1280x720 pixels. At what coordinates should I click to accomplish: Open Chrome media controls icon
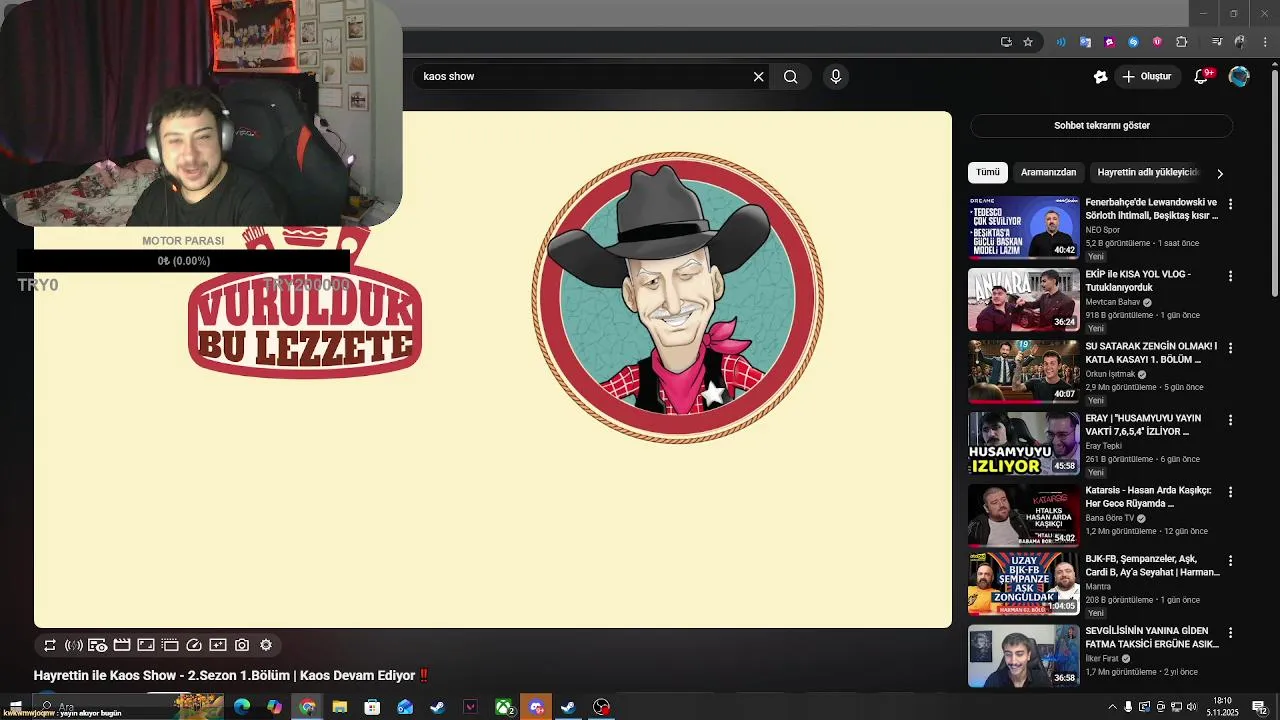point(1216,42)
